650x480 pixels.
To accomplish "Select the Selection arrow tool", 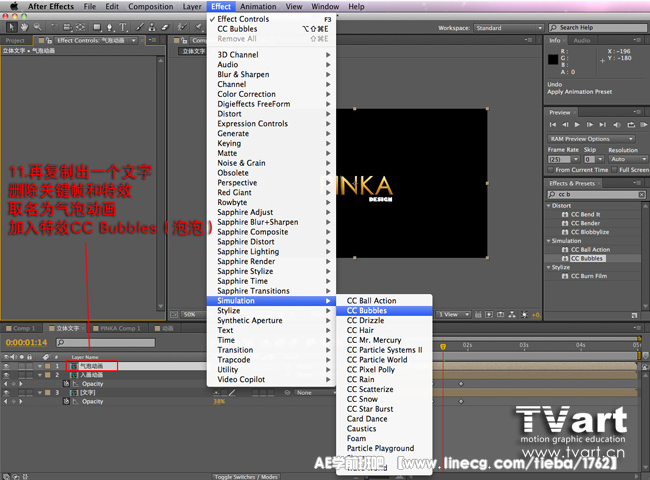I will click(11, 27).
